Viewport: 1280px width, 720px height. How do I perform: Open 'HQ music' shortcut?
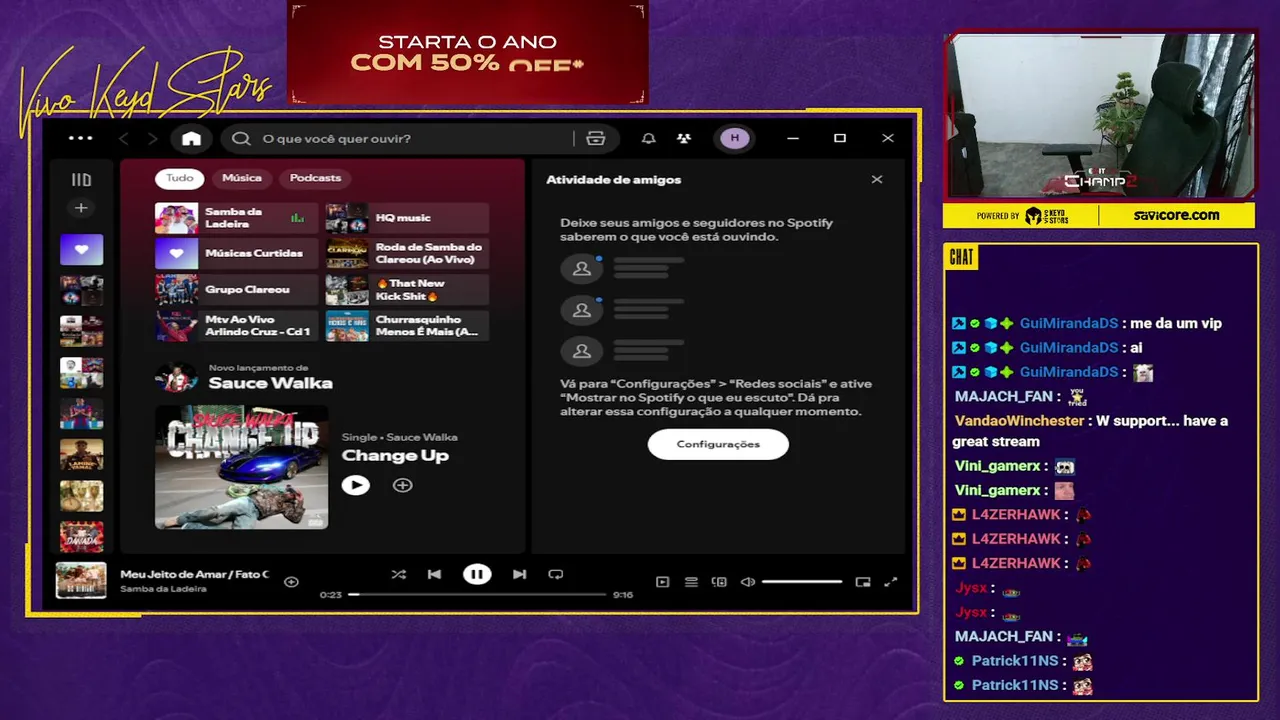[407, 218]
